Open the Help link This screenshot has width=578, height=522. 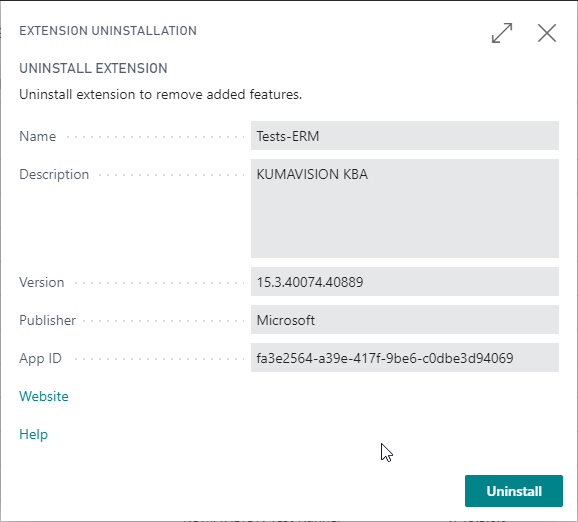pos(34,434)
